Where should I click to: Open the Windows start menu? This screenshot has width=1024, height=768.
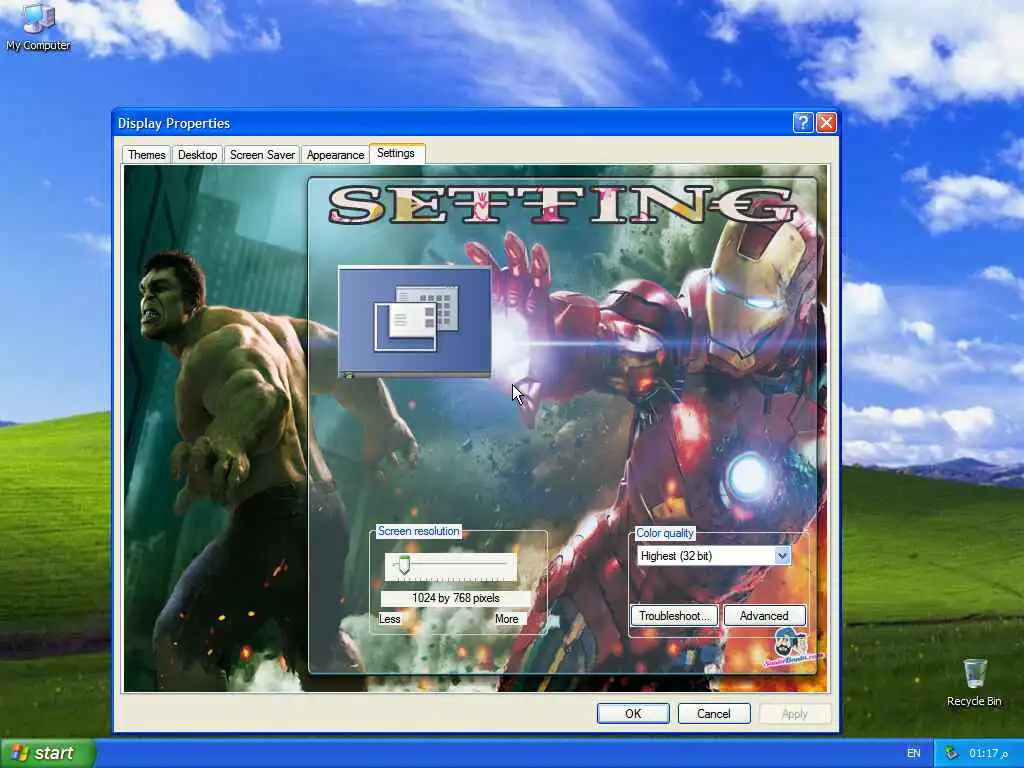click(x=48, y=754)
